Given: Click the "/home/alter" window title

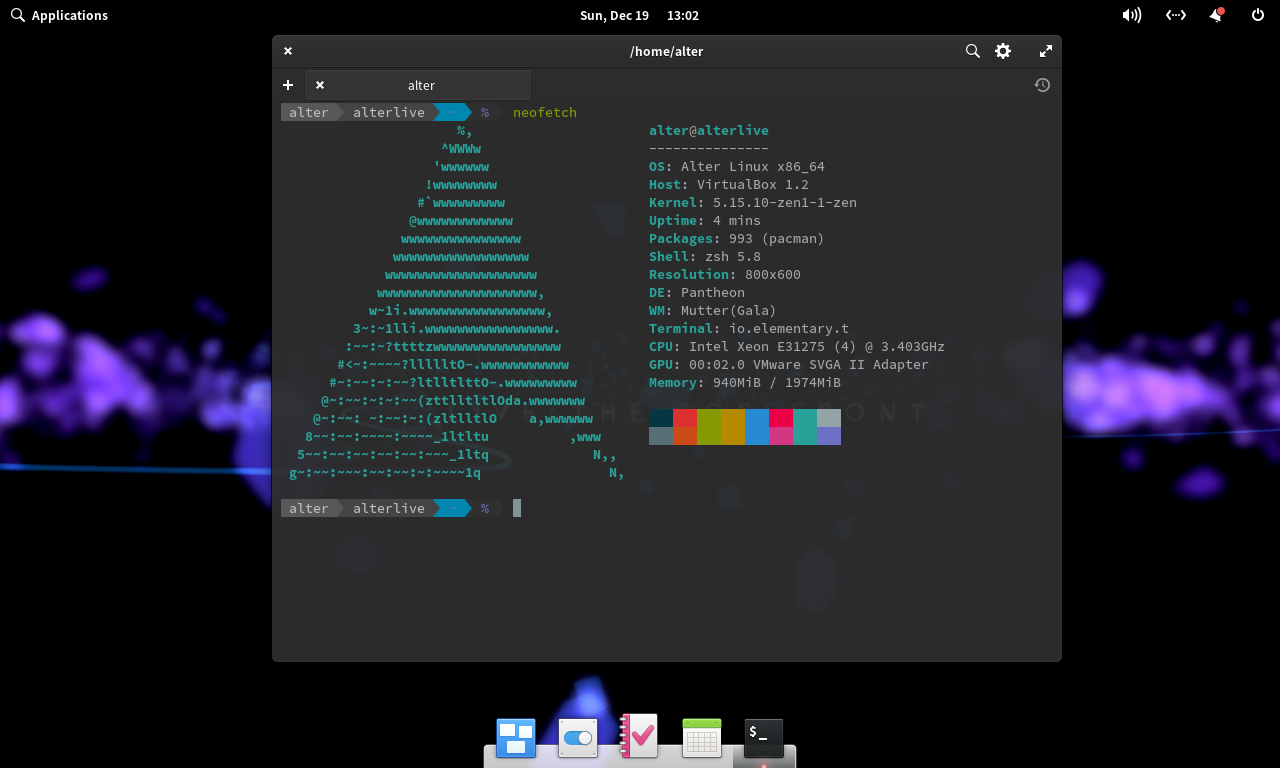Looking at the screenshot, I should click(x=666, y=51).
